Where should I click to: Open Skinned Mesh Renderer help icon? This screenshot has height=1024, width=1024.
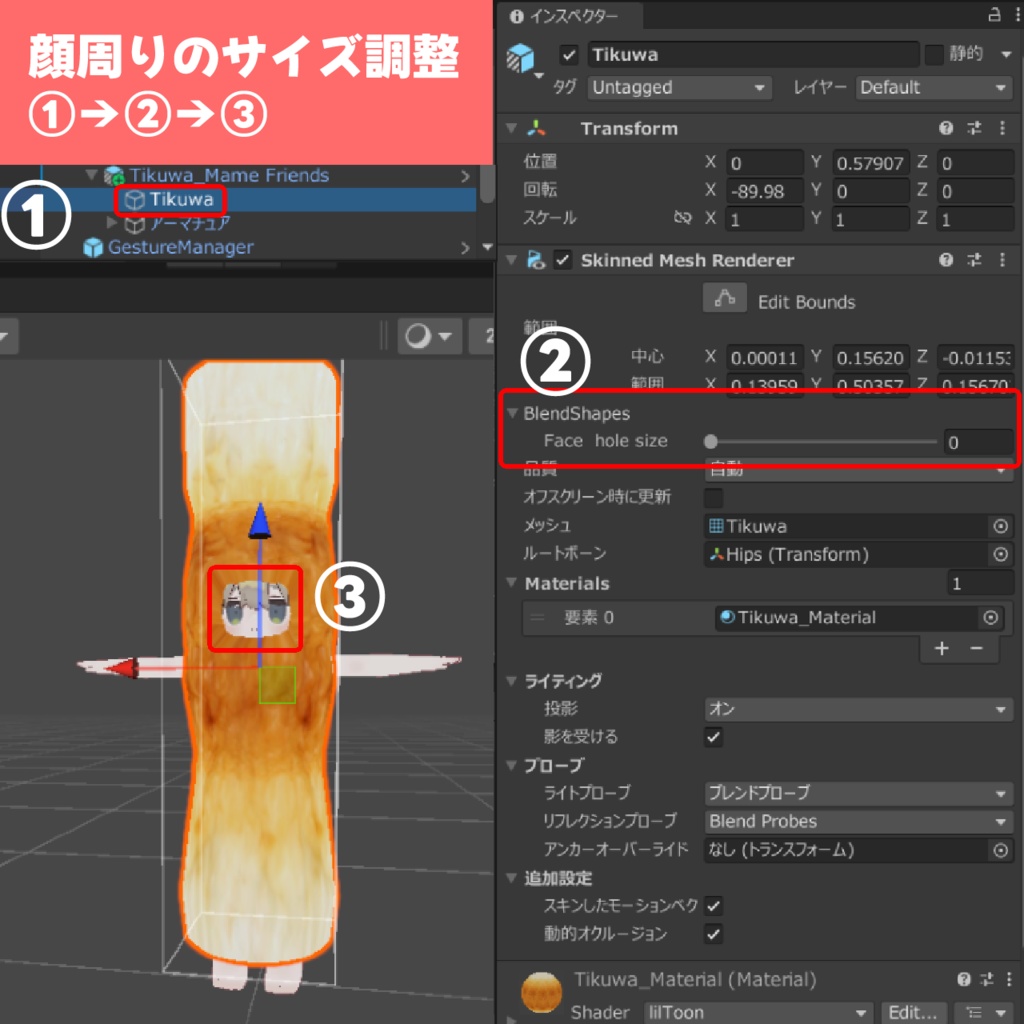click(x=946, y=260)
